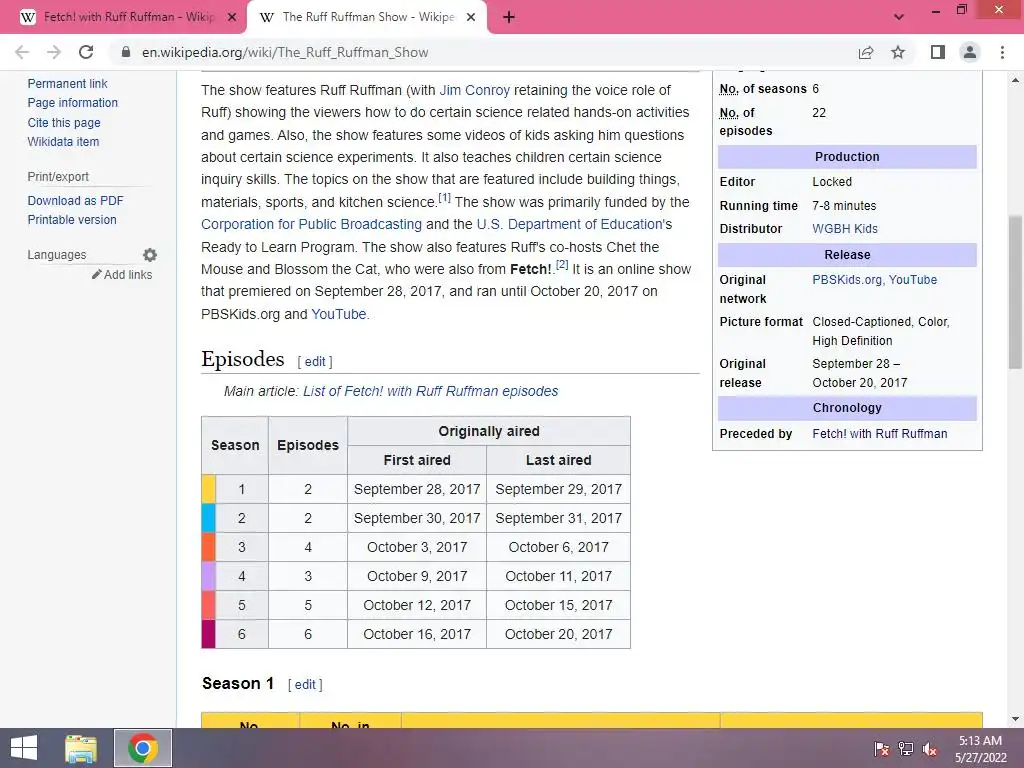Click the muted volume tray icon
Image resolution: width=1024 pixels, height=768 pixels.
(x=930, y=748)
